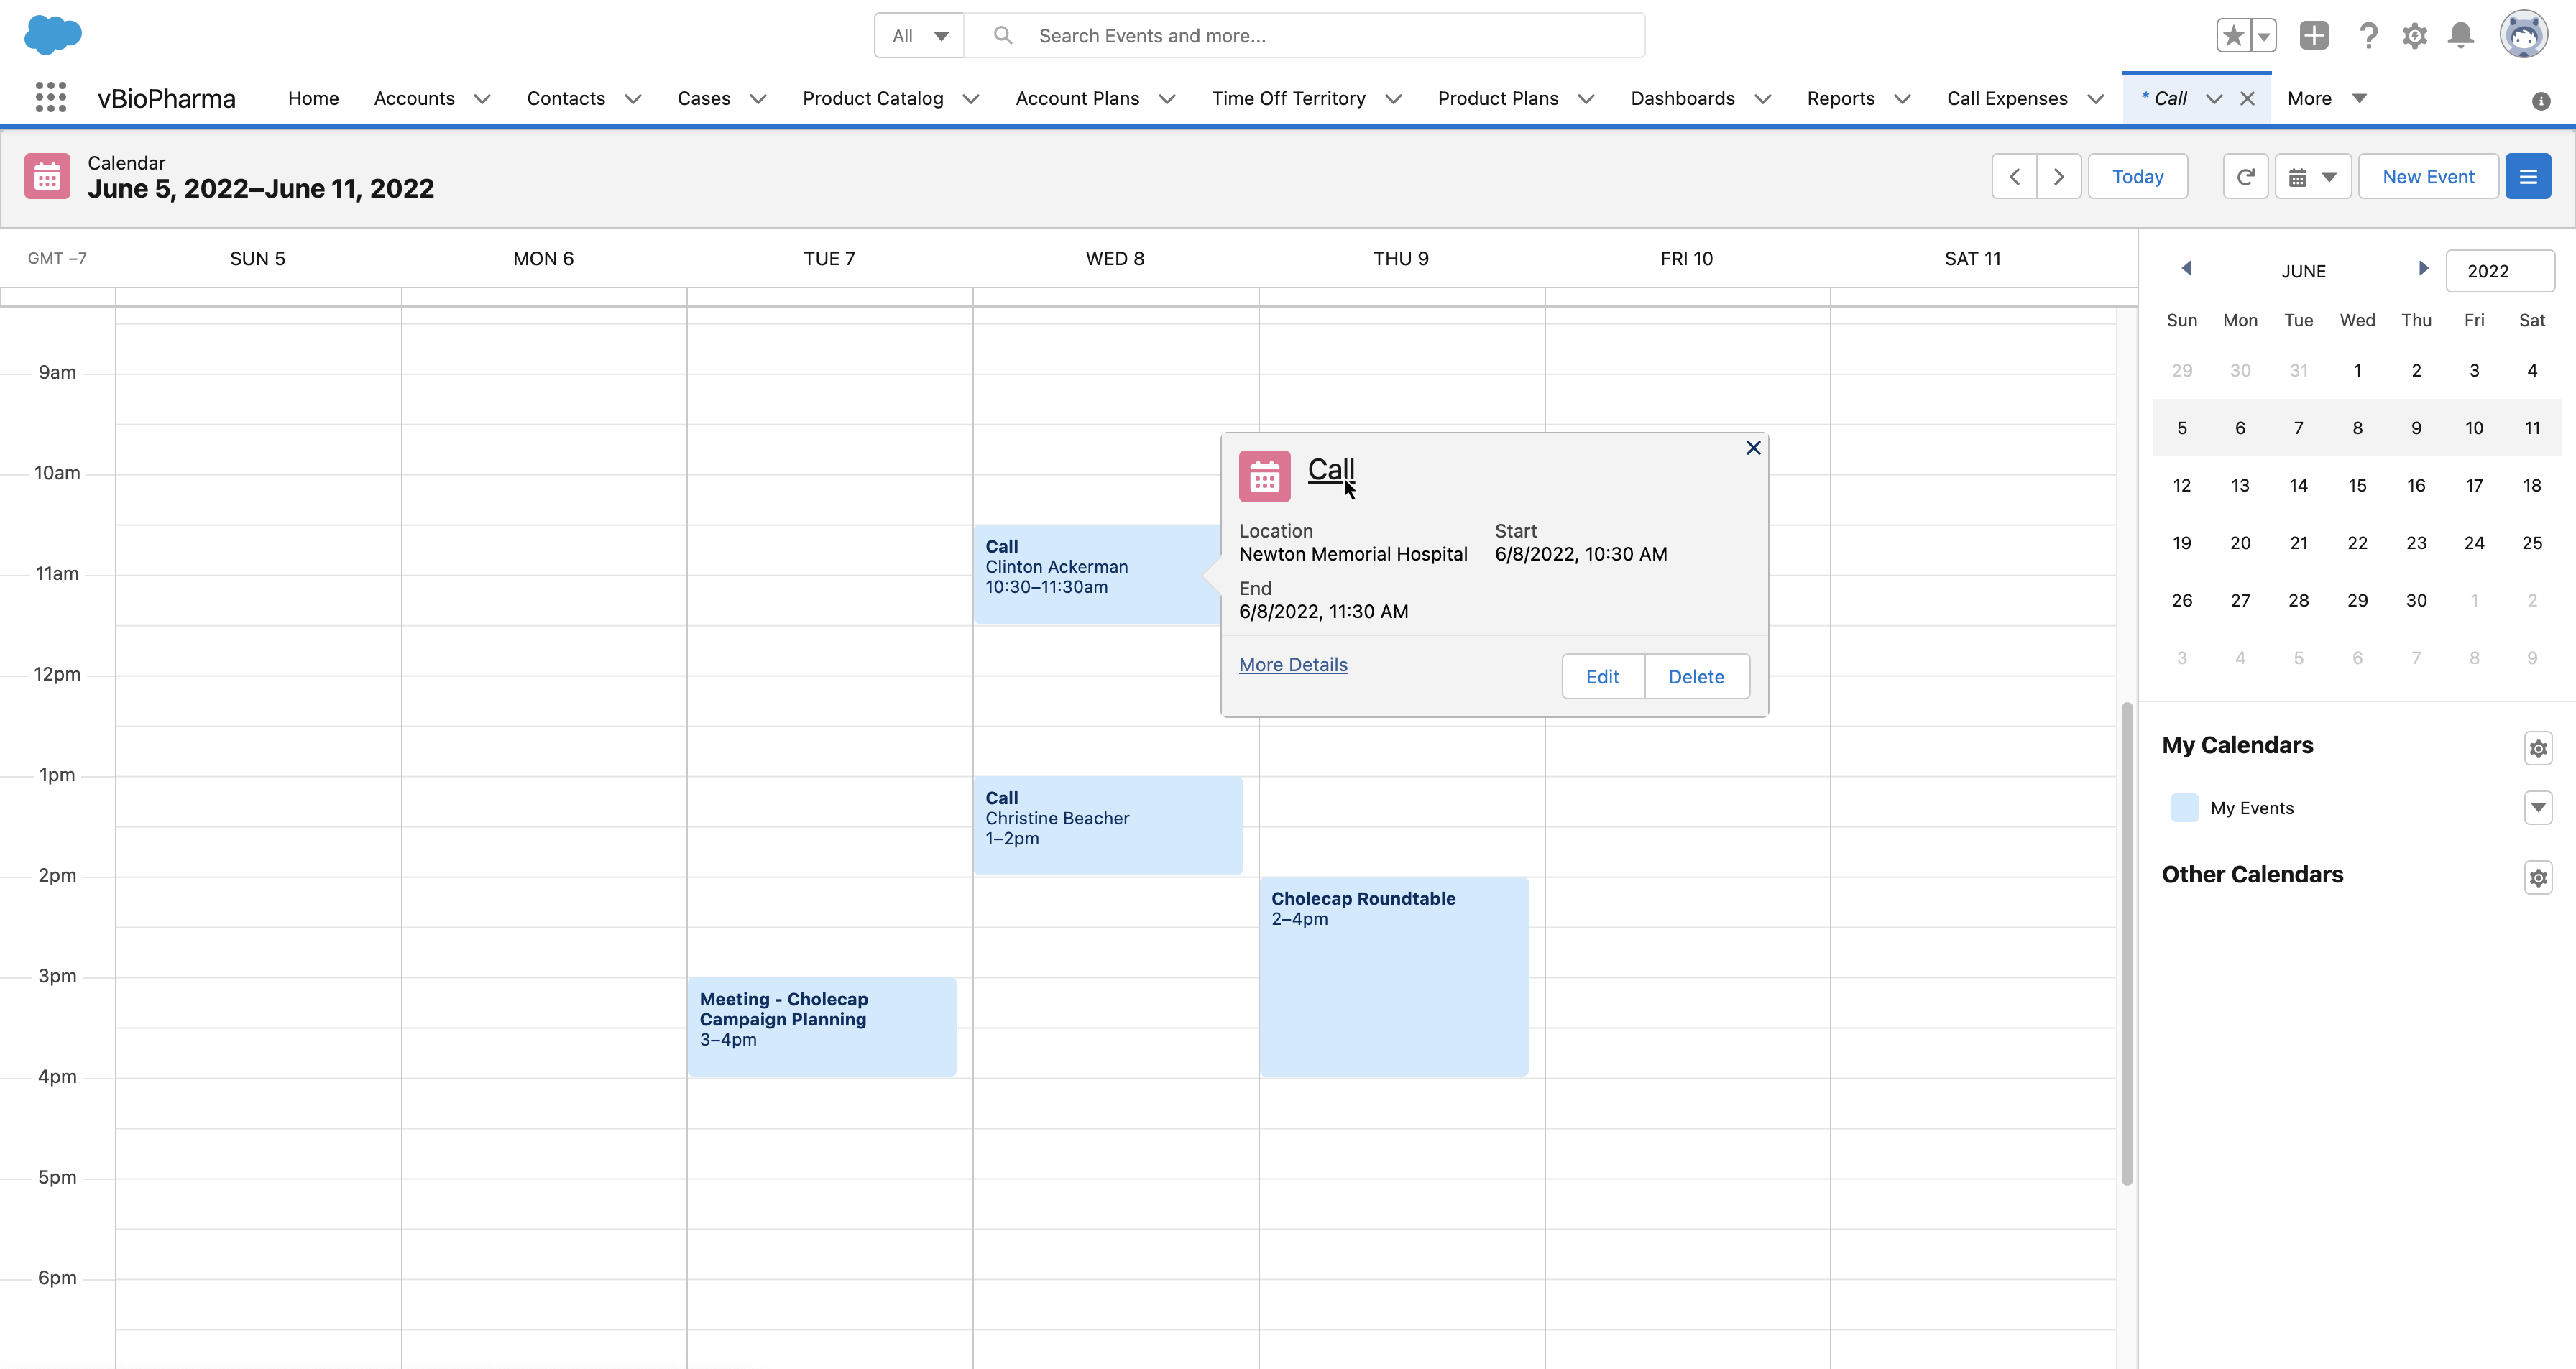2576x1369 pixels.
Task: Select the Reports menu item
Action: click(x=1840, y=97)
